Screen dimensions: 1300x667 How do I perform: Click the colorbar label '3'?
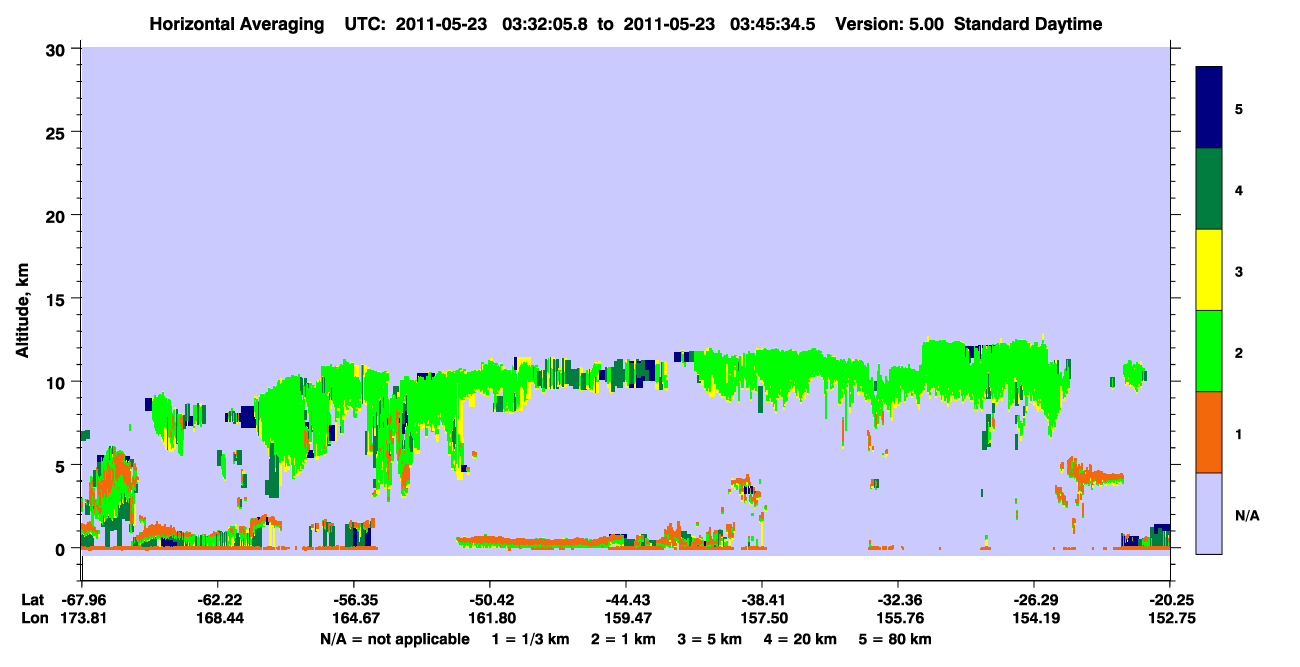click(1239, 271)
